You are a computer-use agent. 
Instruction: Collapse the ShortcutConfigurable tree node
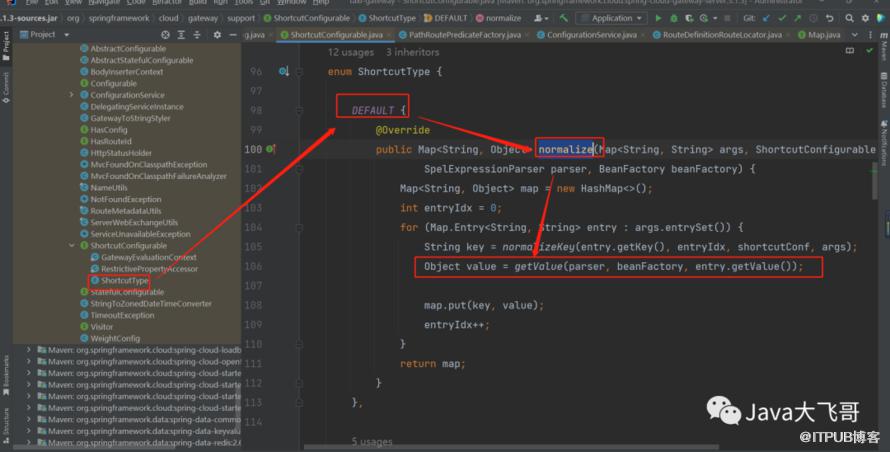[71, 246]
